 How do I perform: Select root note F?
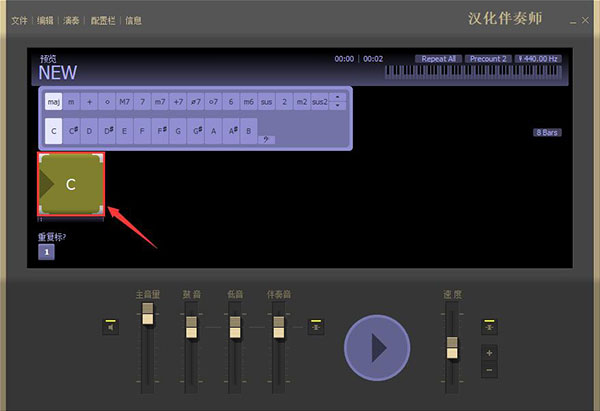click(x=142, y=131)
